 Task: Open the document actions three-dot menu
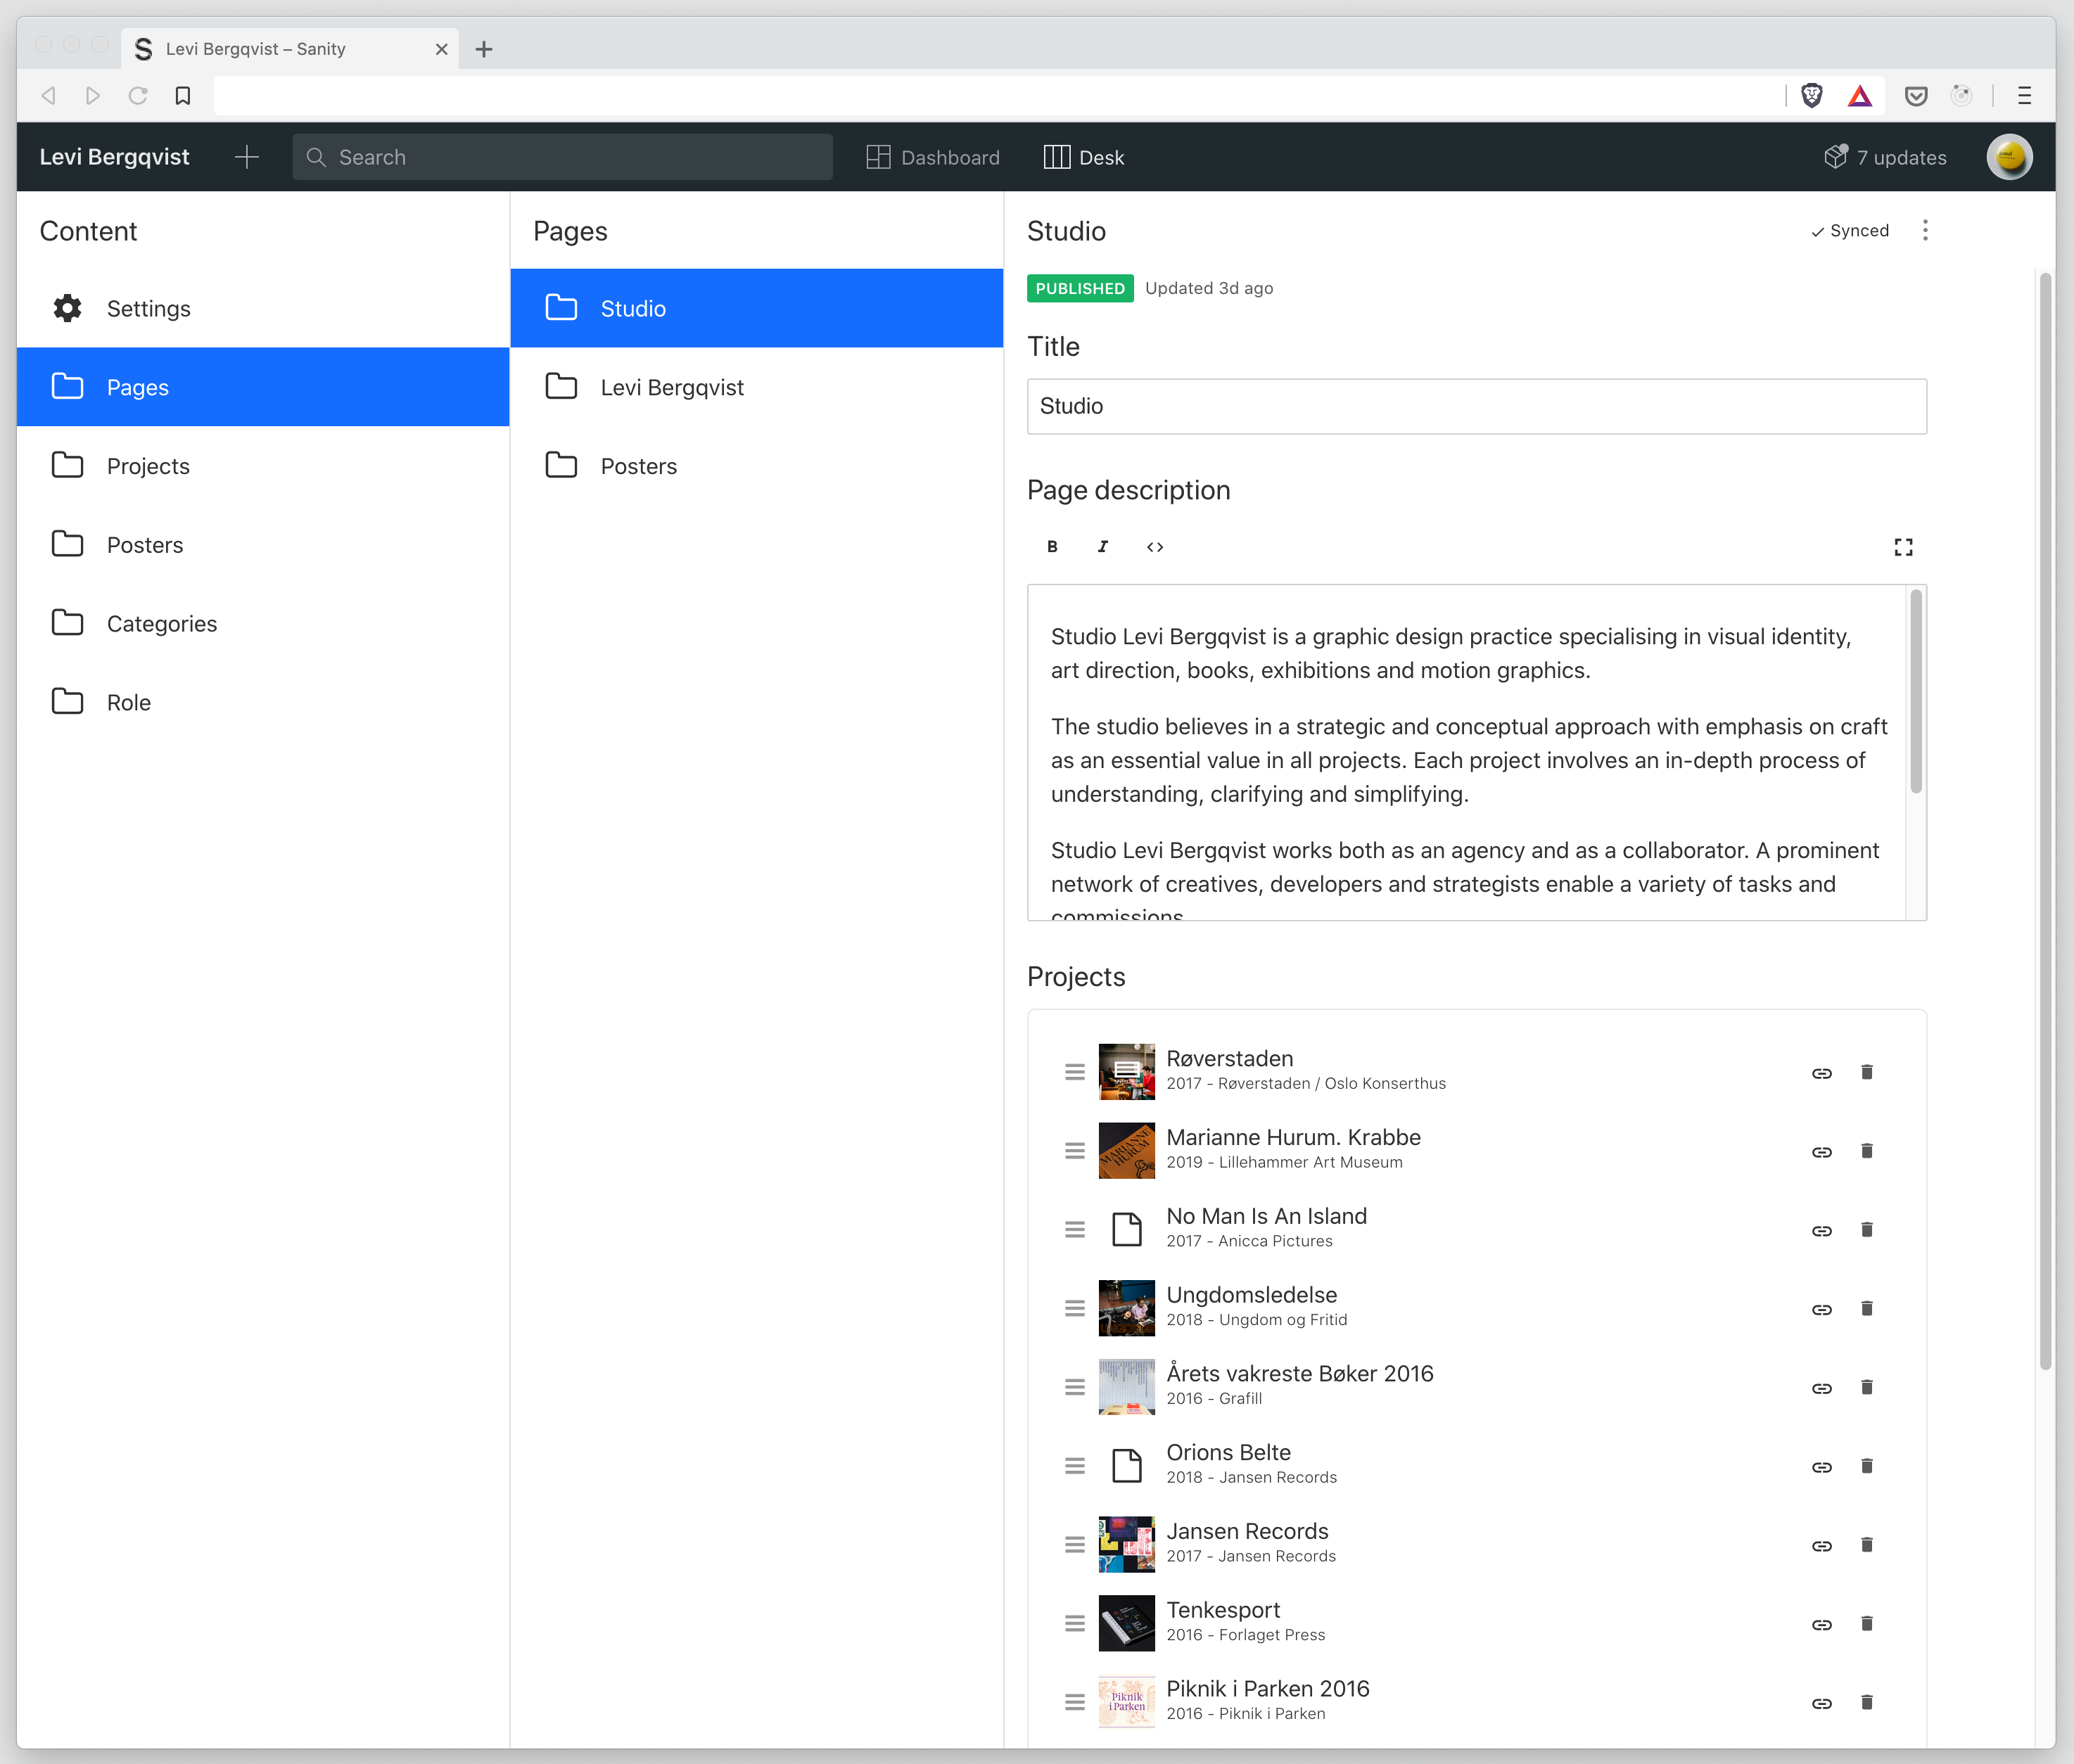point(1925,231)
